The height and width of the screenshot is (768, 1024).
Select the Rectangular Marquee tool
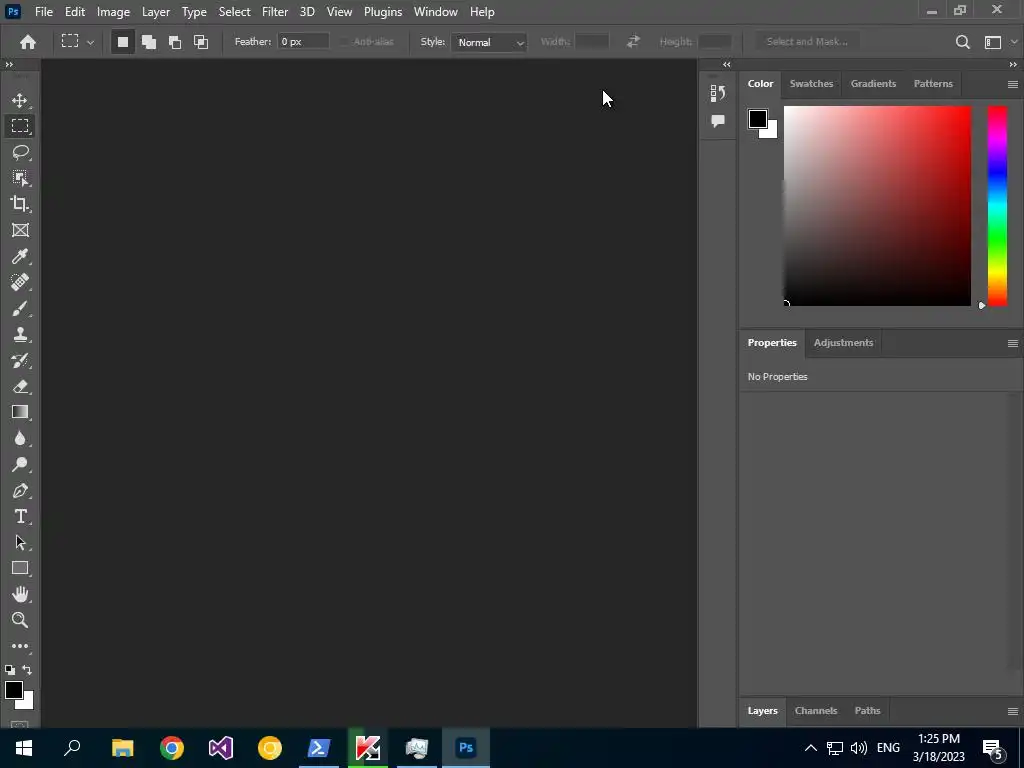pos(20,125)
